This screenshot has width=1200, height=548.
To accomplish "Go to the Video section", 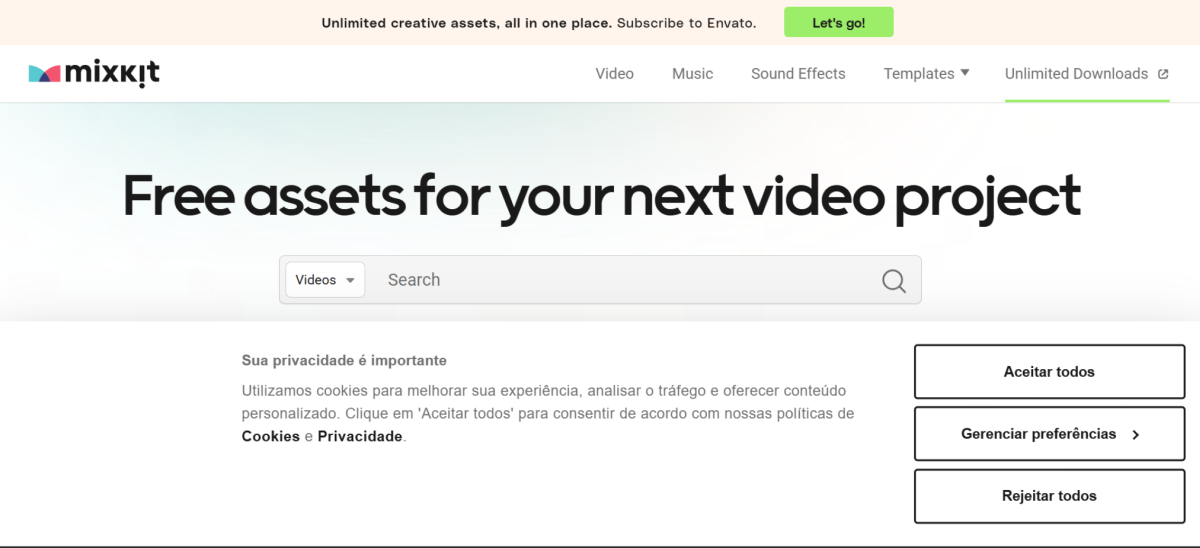I will point(614,74).
